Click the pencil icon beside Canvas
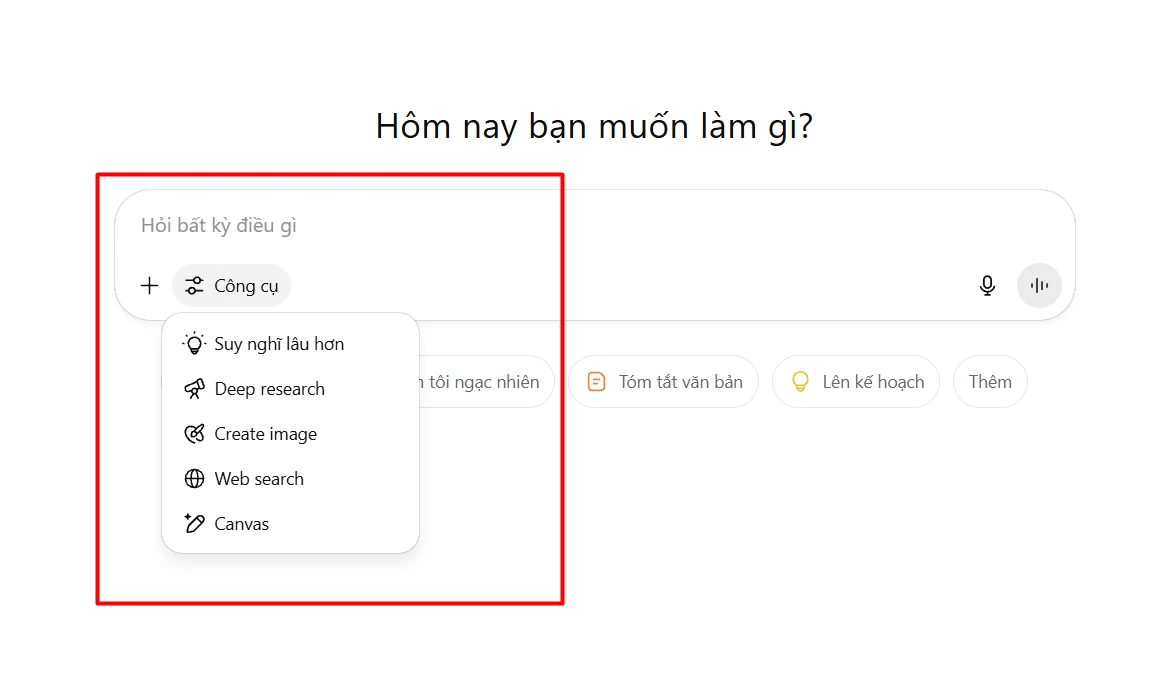This screenshot has width=1161, height=692. coord(194,524)
